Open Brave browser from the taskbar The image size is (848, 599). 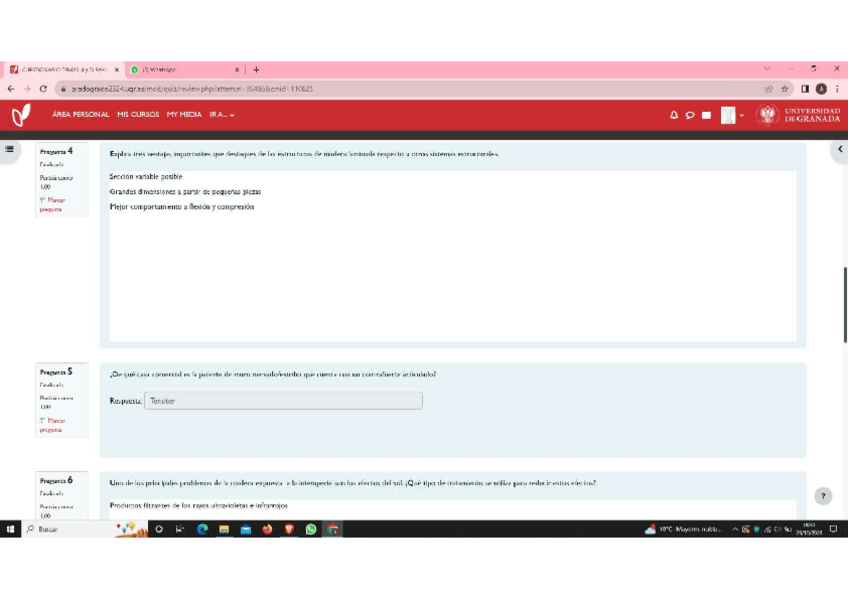pos(289,529)
